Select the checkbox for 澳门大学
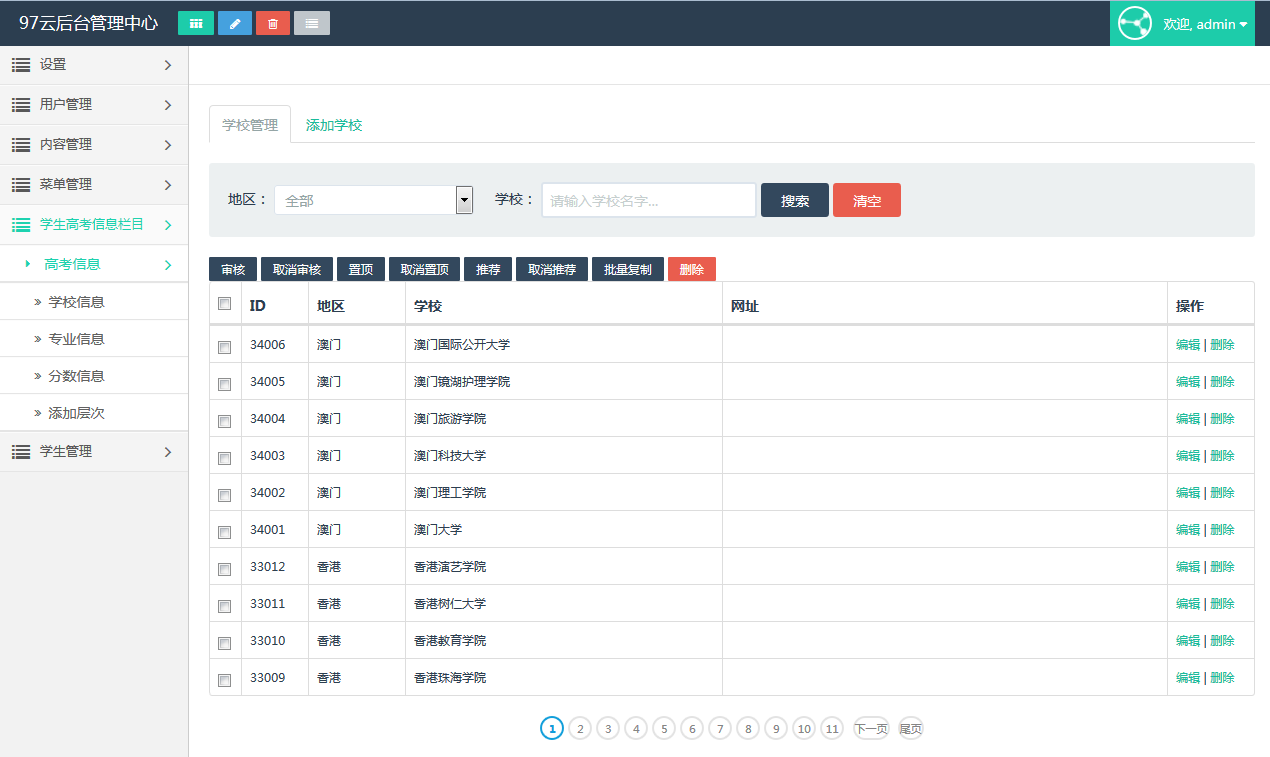Screen dimensions: 1270x757 click(225, 532)
